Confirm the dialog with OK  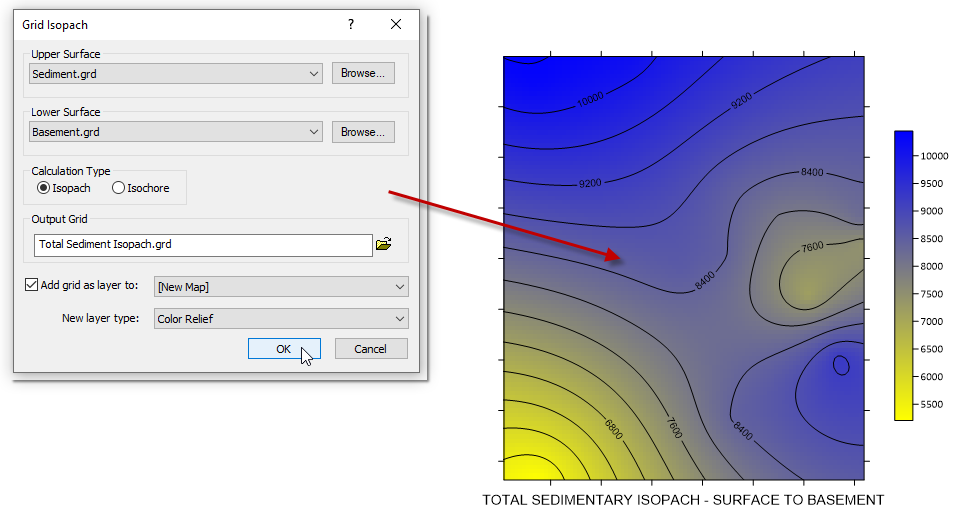(284, 349)
